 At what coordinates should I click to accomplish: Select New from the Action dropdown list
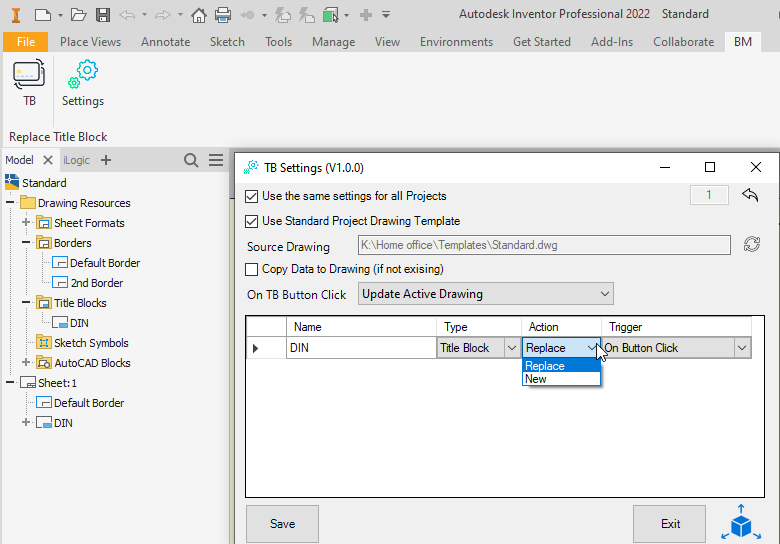coord(537,380)
